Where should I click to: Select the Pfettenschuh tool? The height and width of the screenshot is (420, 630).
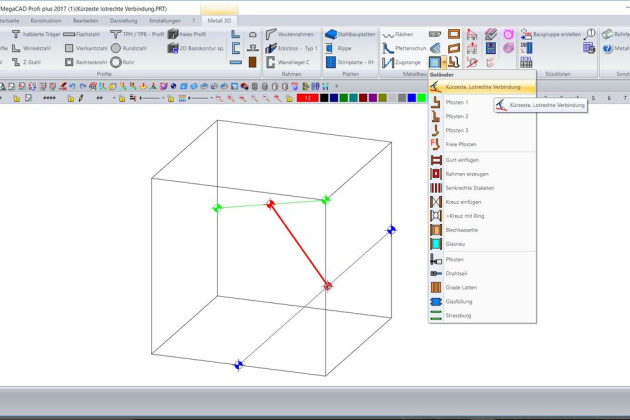(406, 47)
